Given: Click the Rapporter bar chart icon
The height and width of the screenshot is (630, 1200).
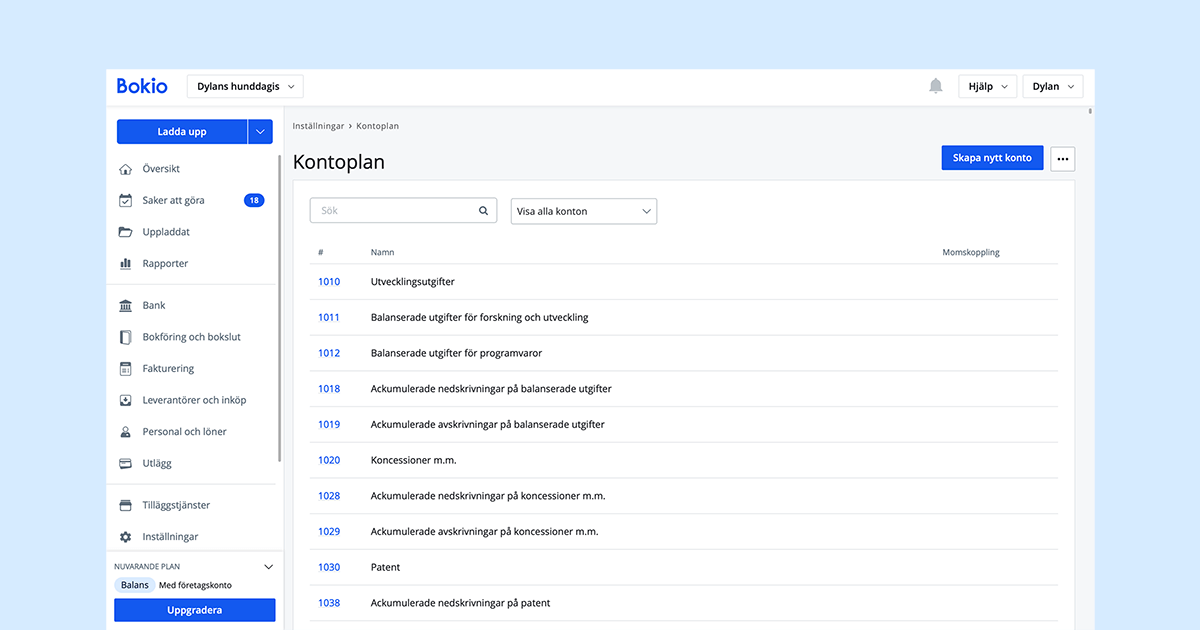Looking at the screenshot, I should click(x=125, y=264).
